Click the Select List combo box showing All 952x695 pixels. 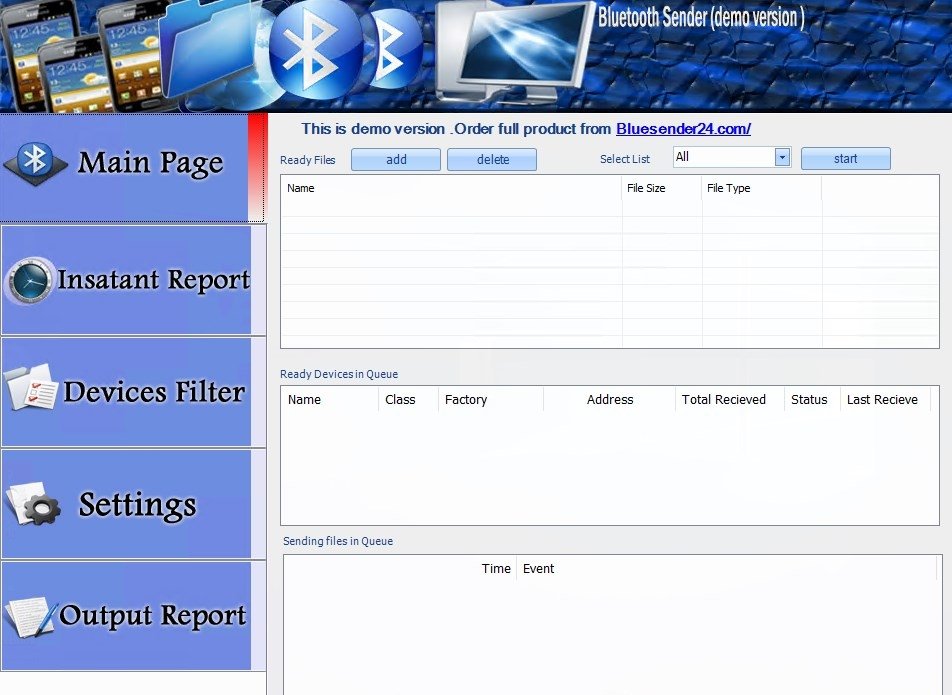click(732, 157)
